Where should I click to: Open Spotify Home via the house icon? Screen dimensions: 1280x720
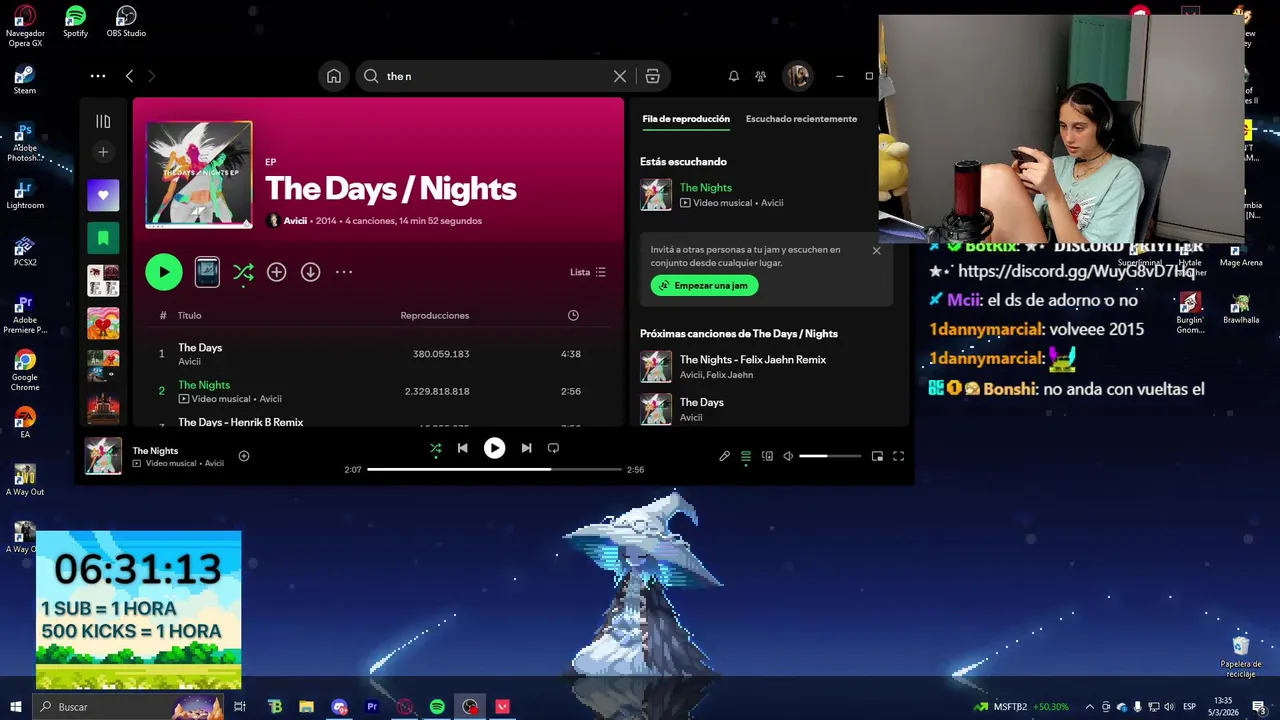(334, 76)
